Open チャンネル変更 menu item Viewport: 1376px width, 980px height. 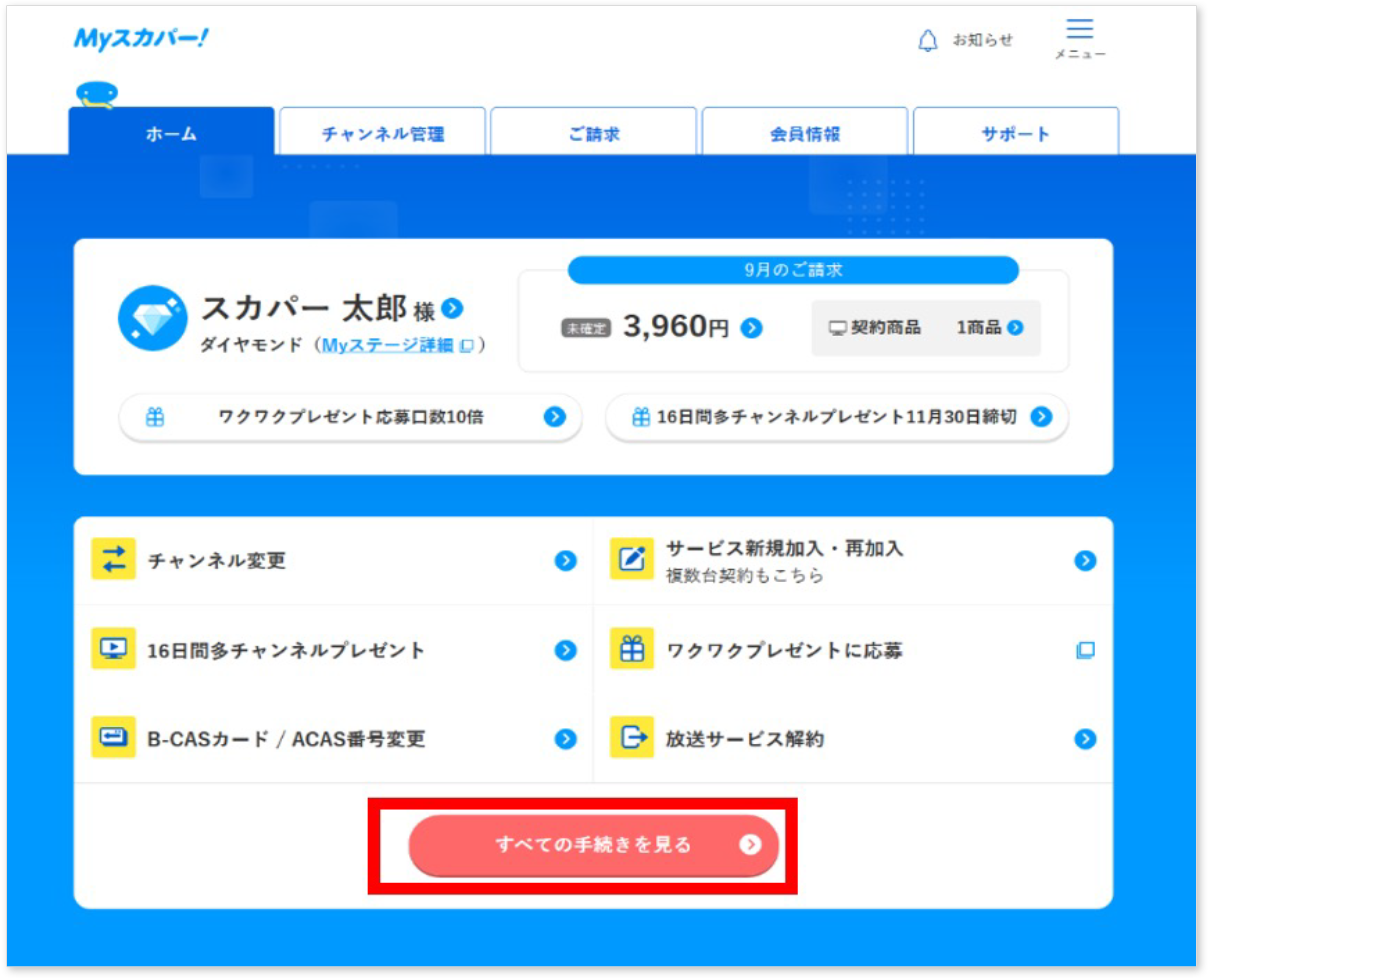point(334,561)
